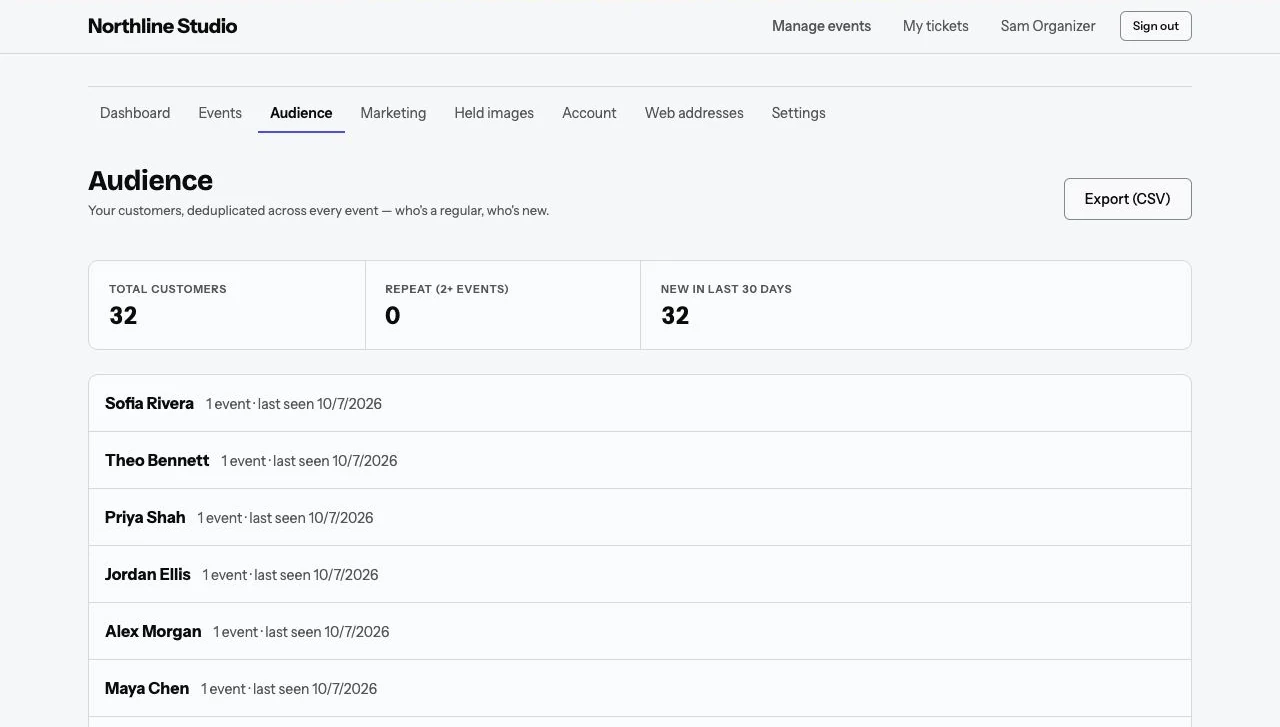
Task: Switch to the Dashboard tab
Action: point(135,113)
